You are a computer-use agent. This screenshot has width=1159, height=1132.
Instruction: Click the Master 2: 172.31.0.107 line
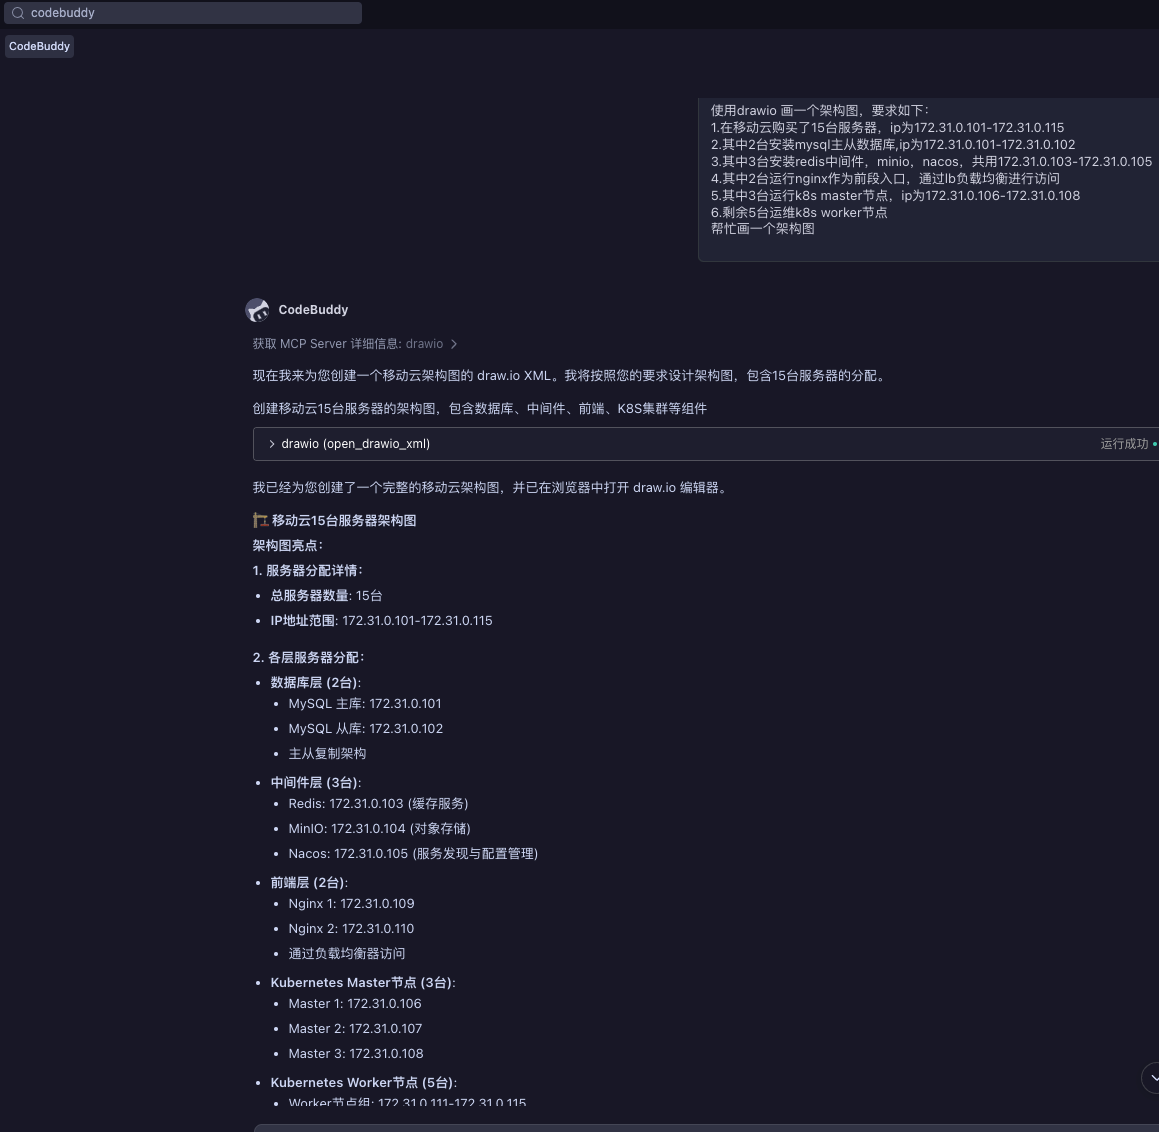click(356, 1029)
